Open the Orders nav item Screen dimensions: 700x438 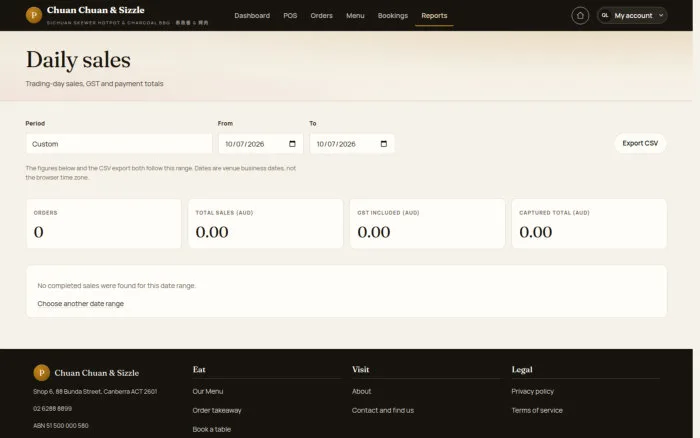click(x=321, y=16)
